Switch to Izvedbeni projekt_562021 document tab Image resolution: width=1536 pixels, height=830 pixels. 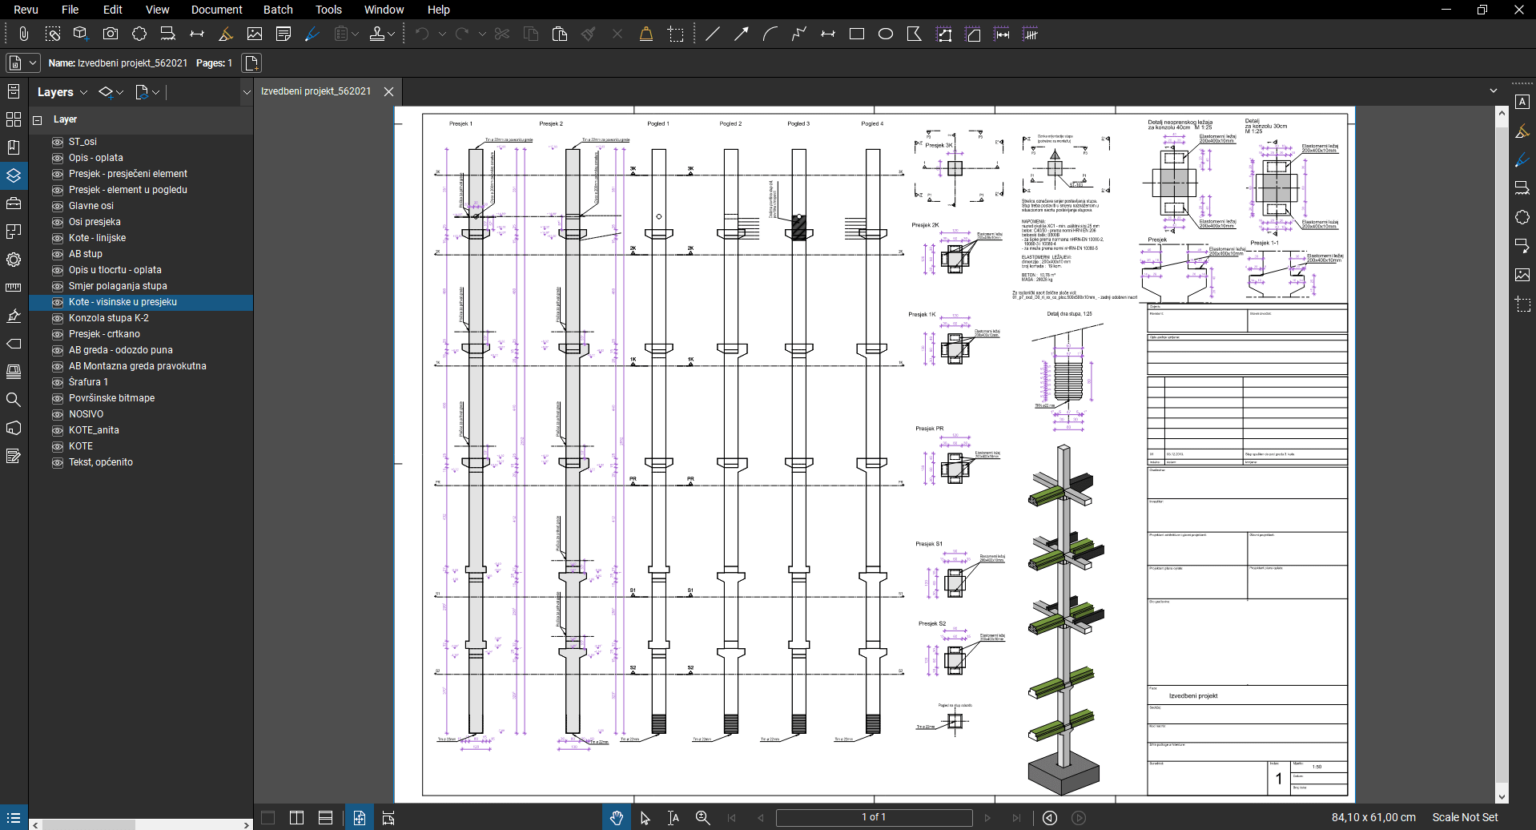pos(316,91)
